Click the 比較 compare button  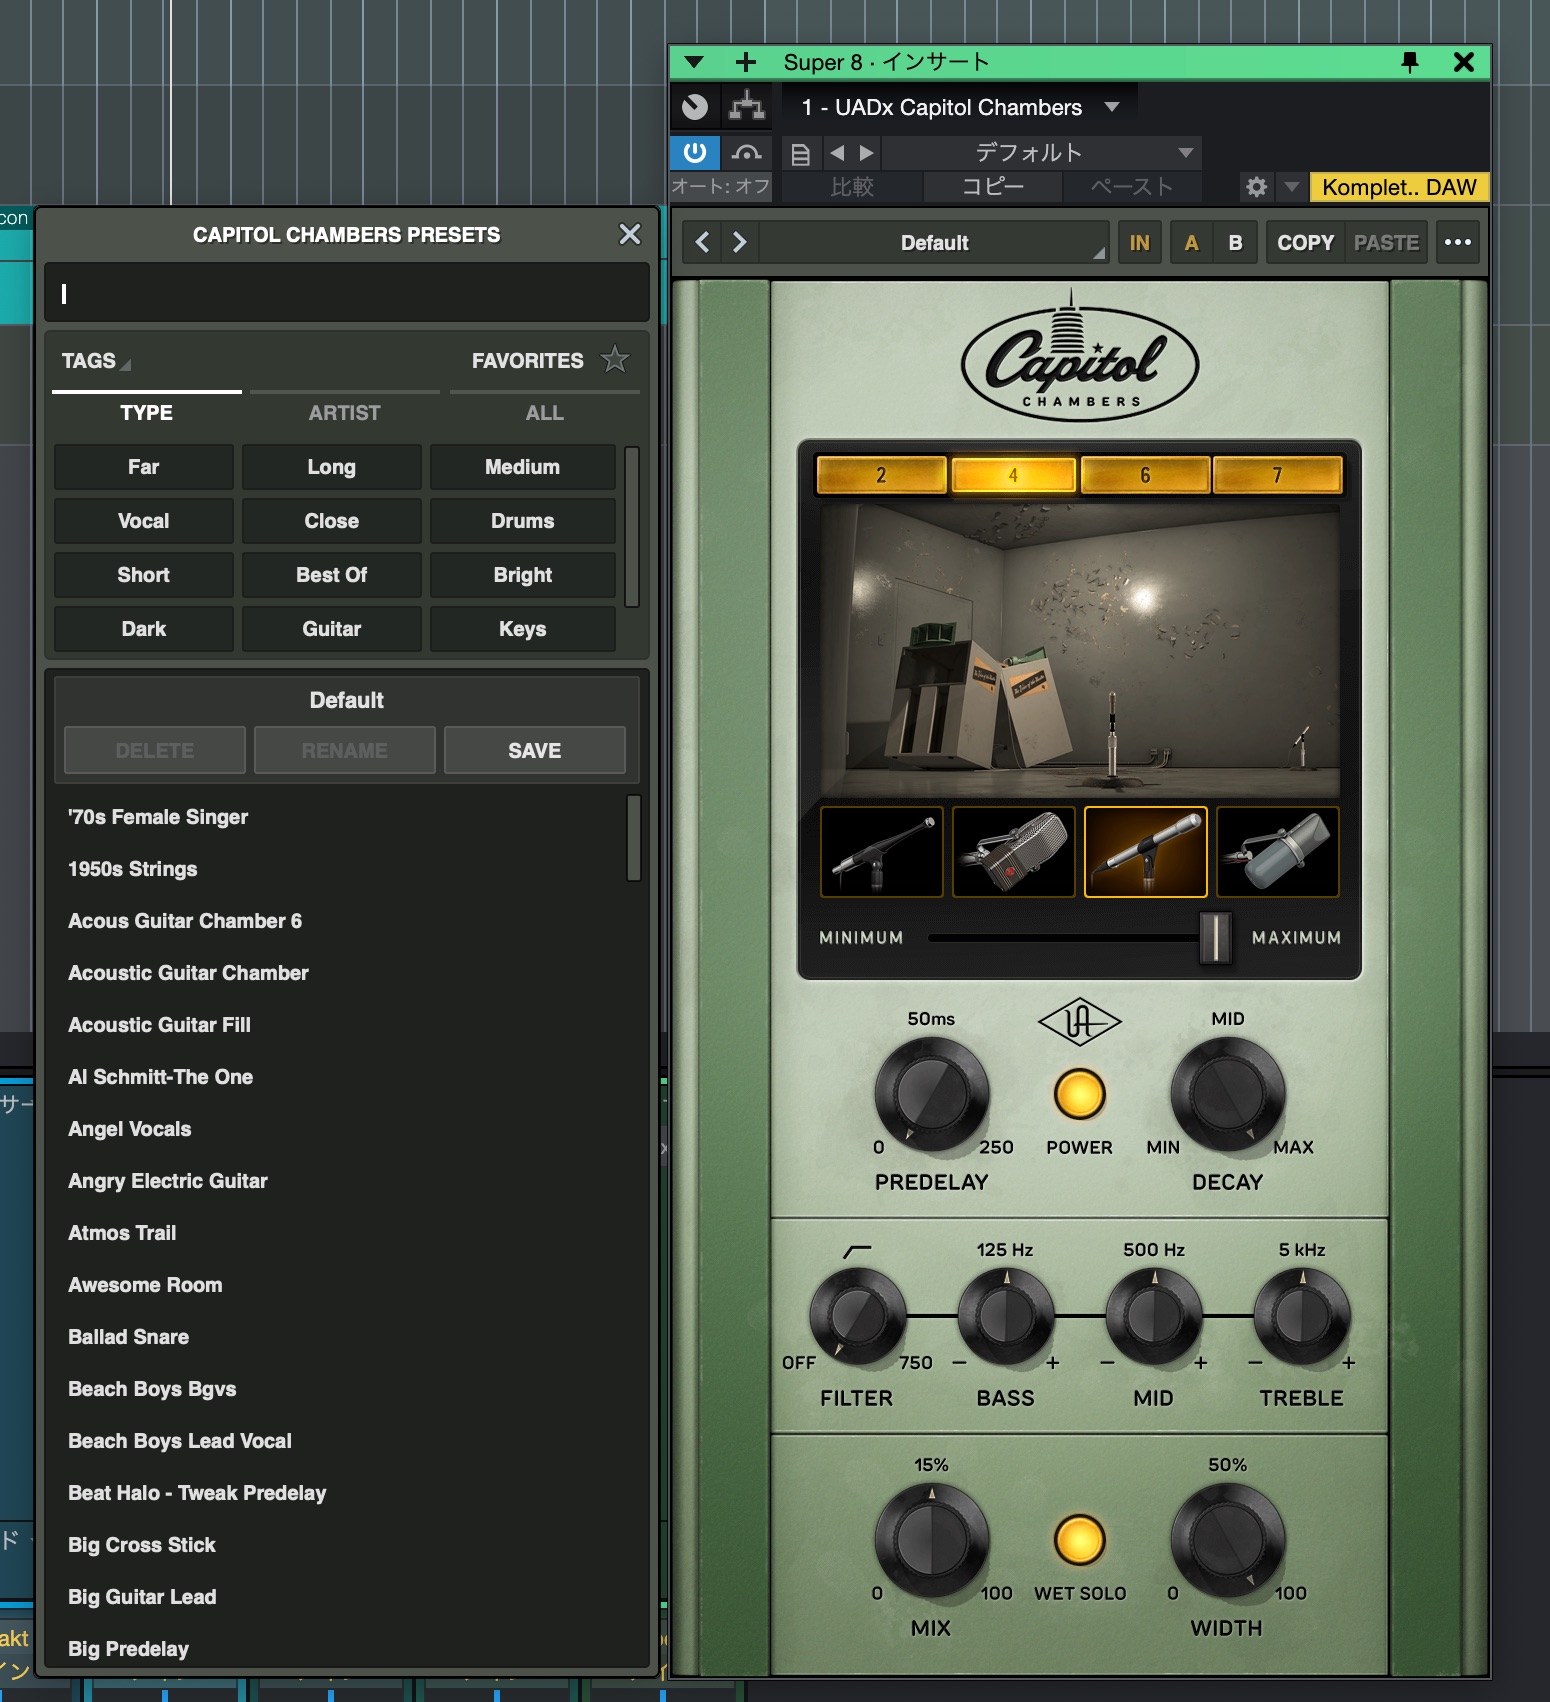coord(852,187)
